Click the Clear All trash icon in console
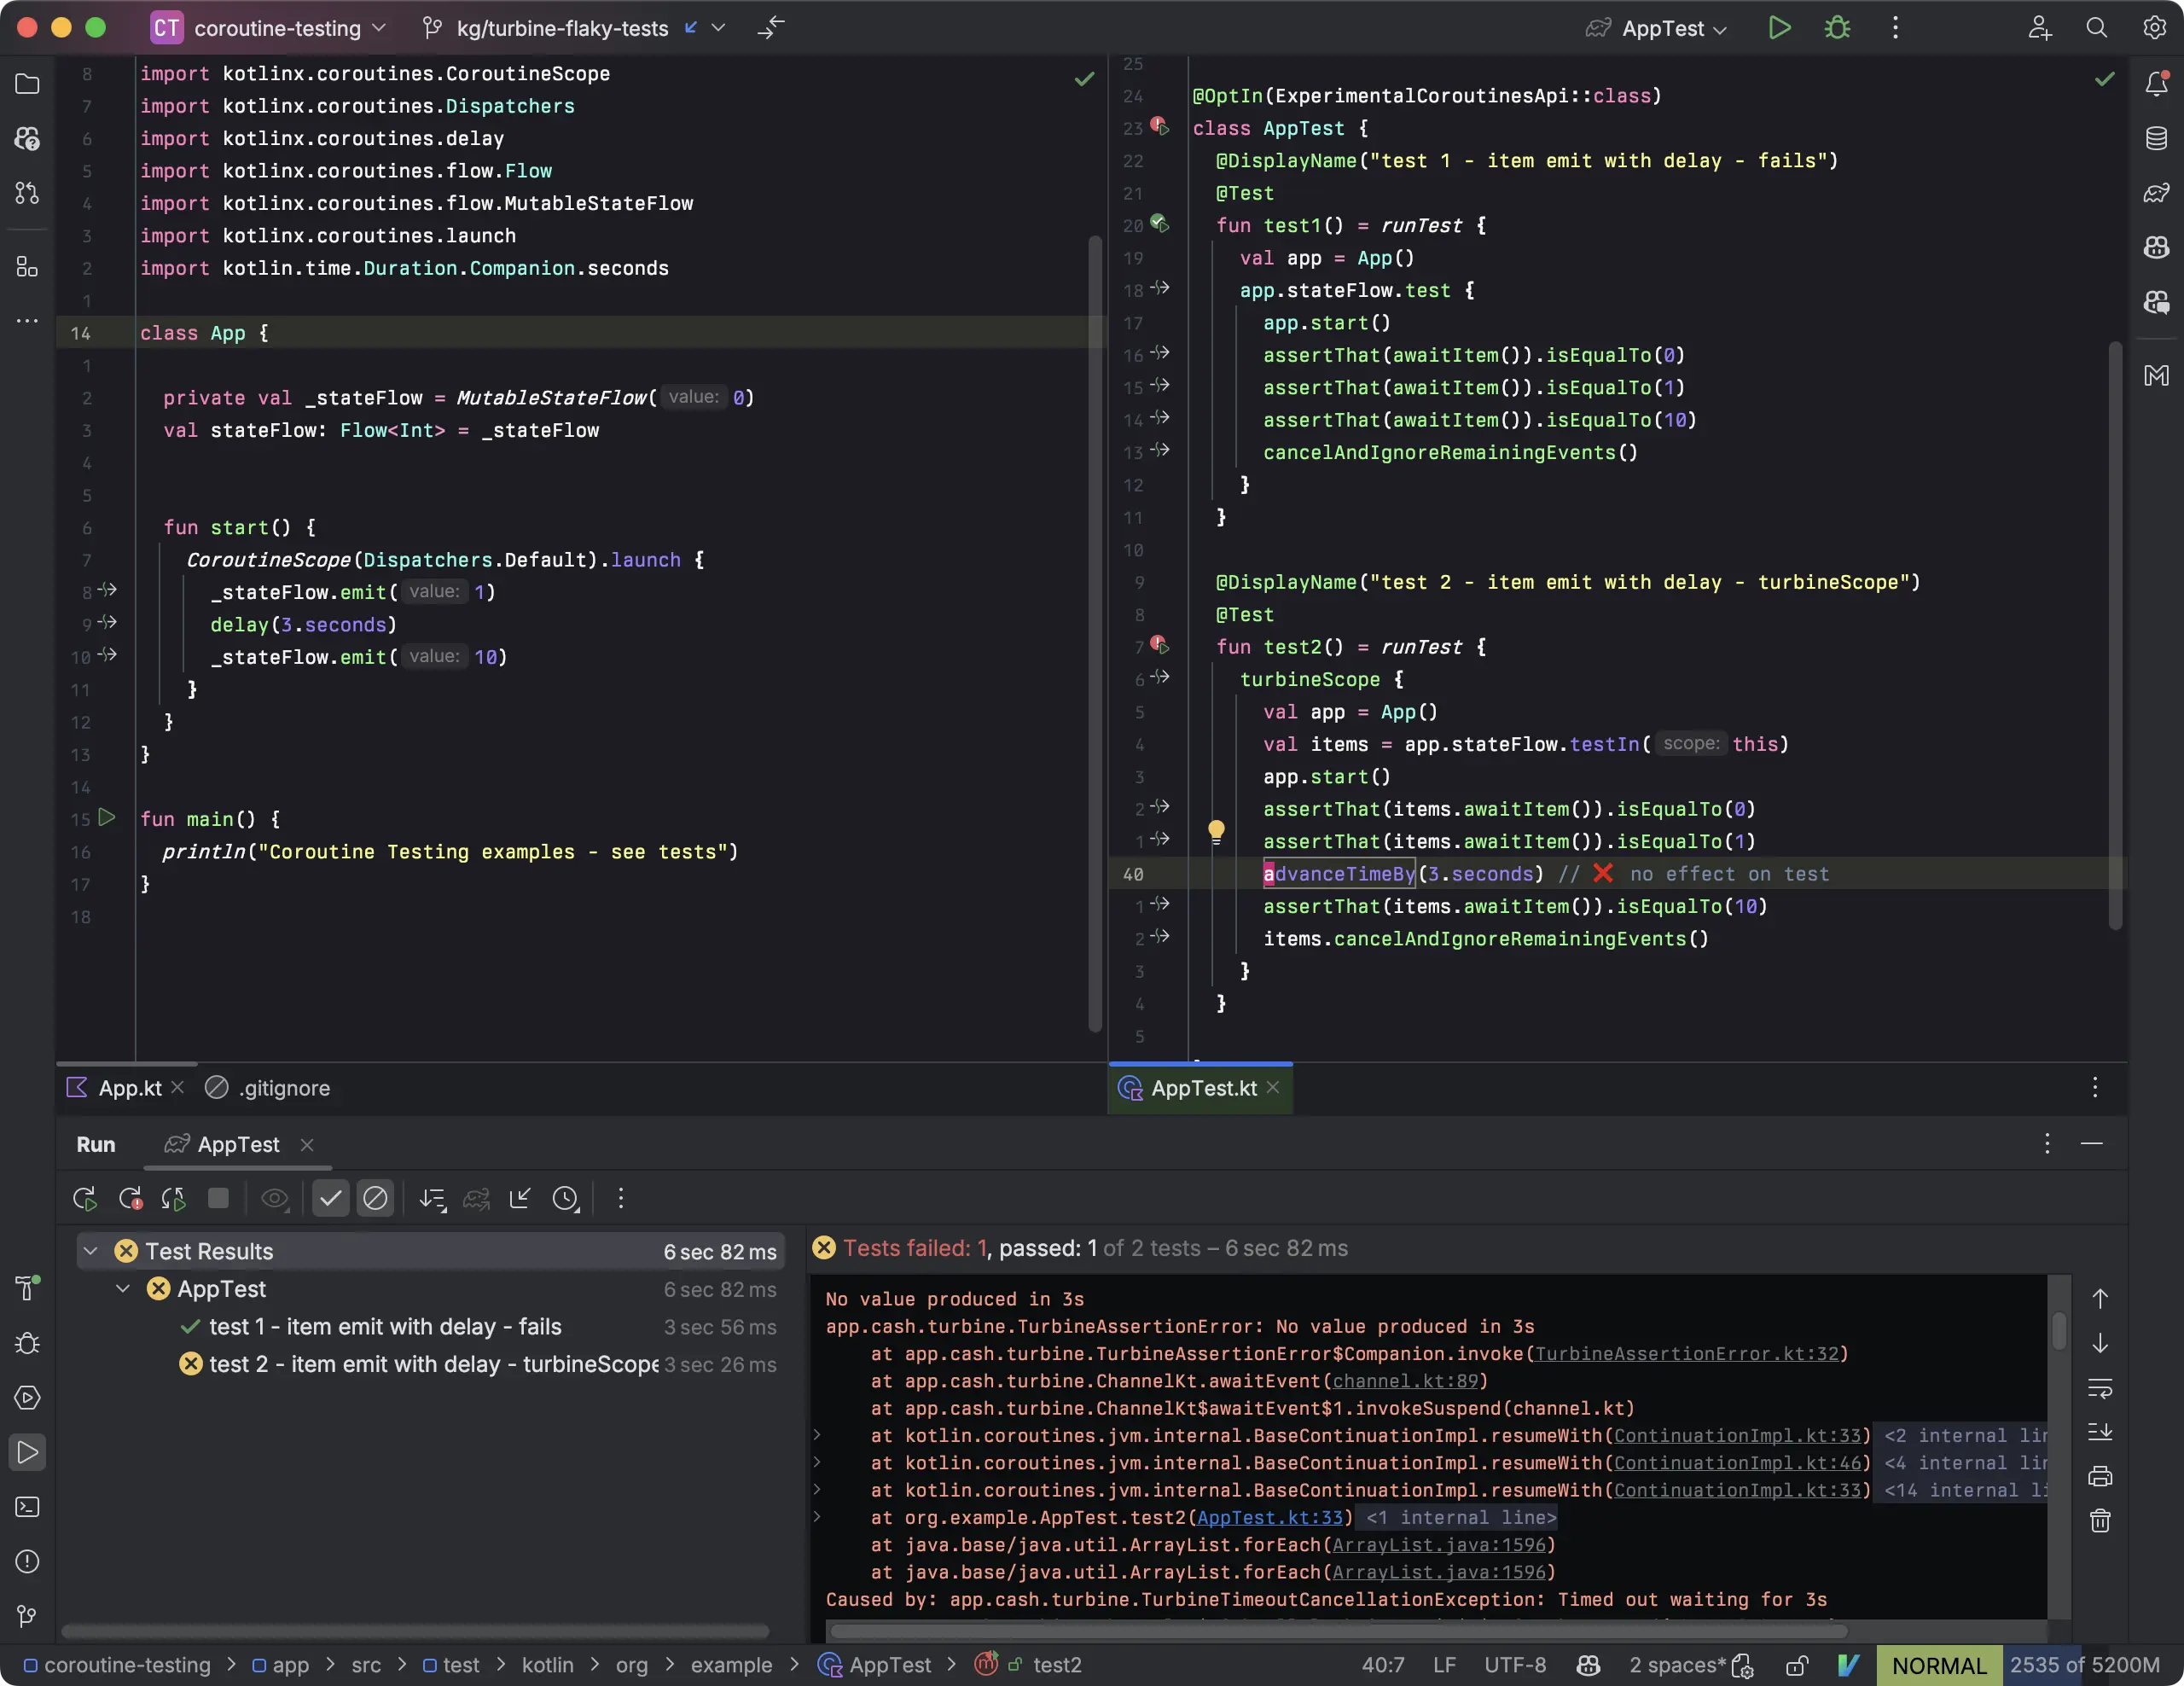This screenshot has width=2184, height=1686. tap(2100, 1521)
